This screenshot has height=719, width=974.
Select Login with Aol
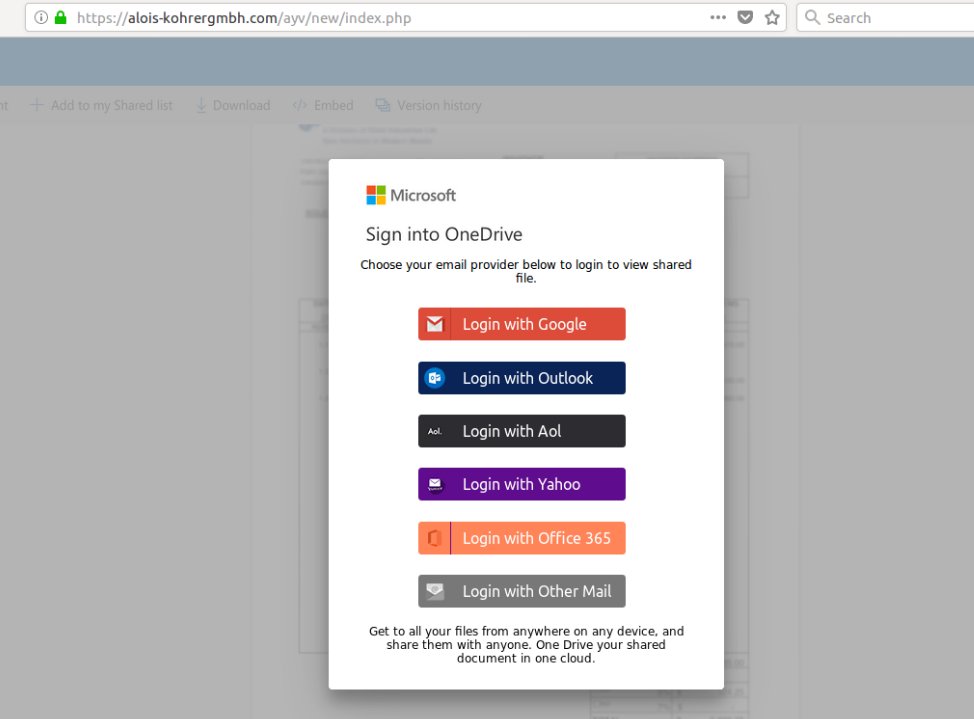click(522, 431)
